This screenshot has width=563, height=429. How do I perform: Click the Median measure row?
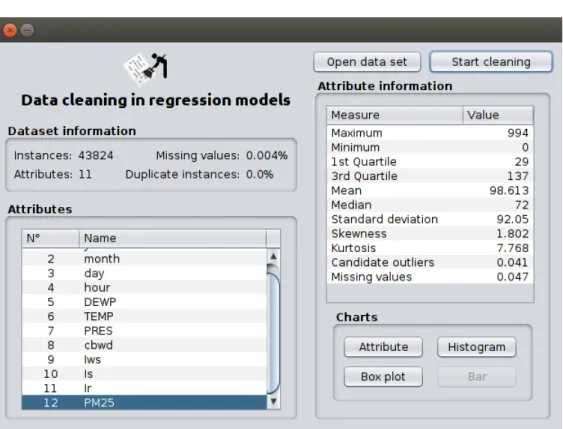tap(430, 205)
